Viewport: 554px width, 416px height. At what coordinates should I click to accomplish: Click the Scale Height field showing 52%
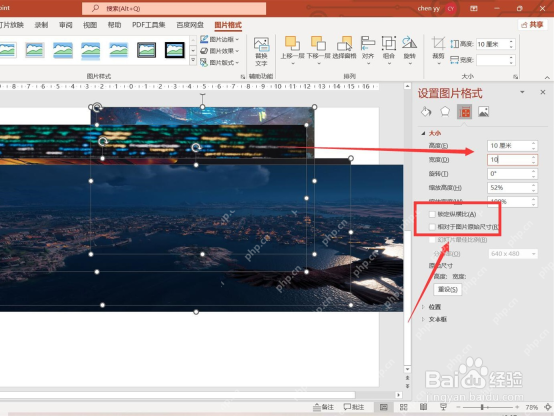pyautogui.click(x=512, y=188)
